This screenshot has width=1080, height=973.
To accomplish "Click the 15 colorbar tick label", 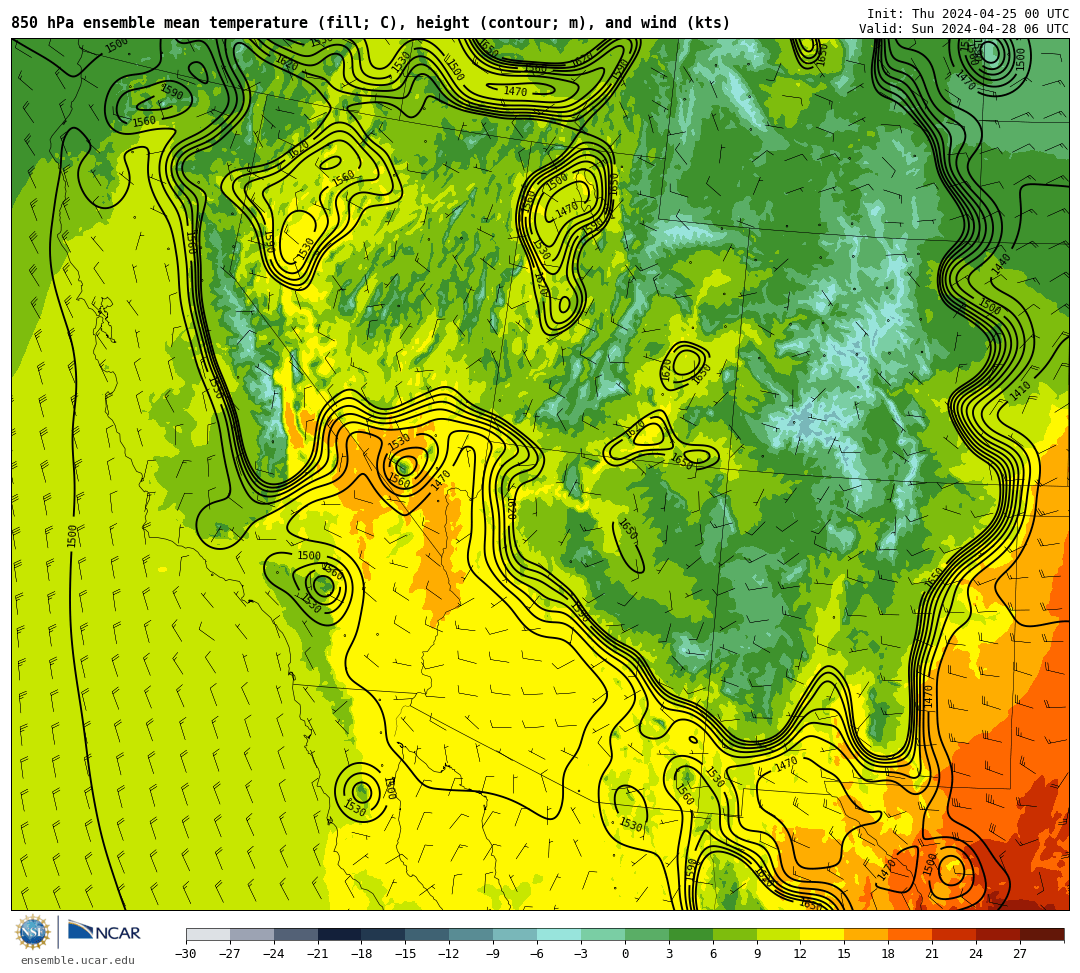I will pos(844,954).
